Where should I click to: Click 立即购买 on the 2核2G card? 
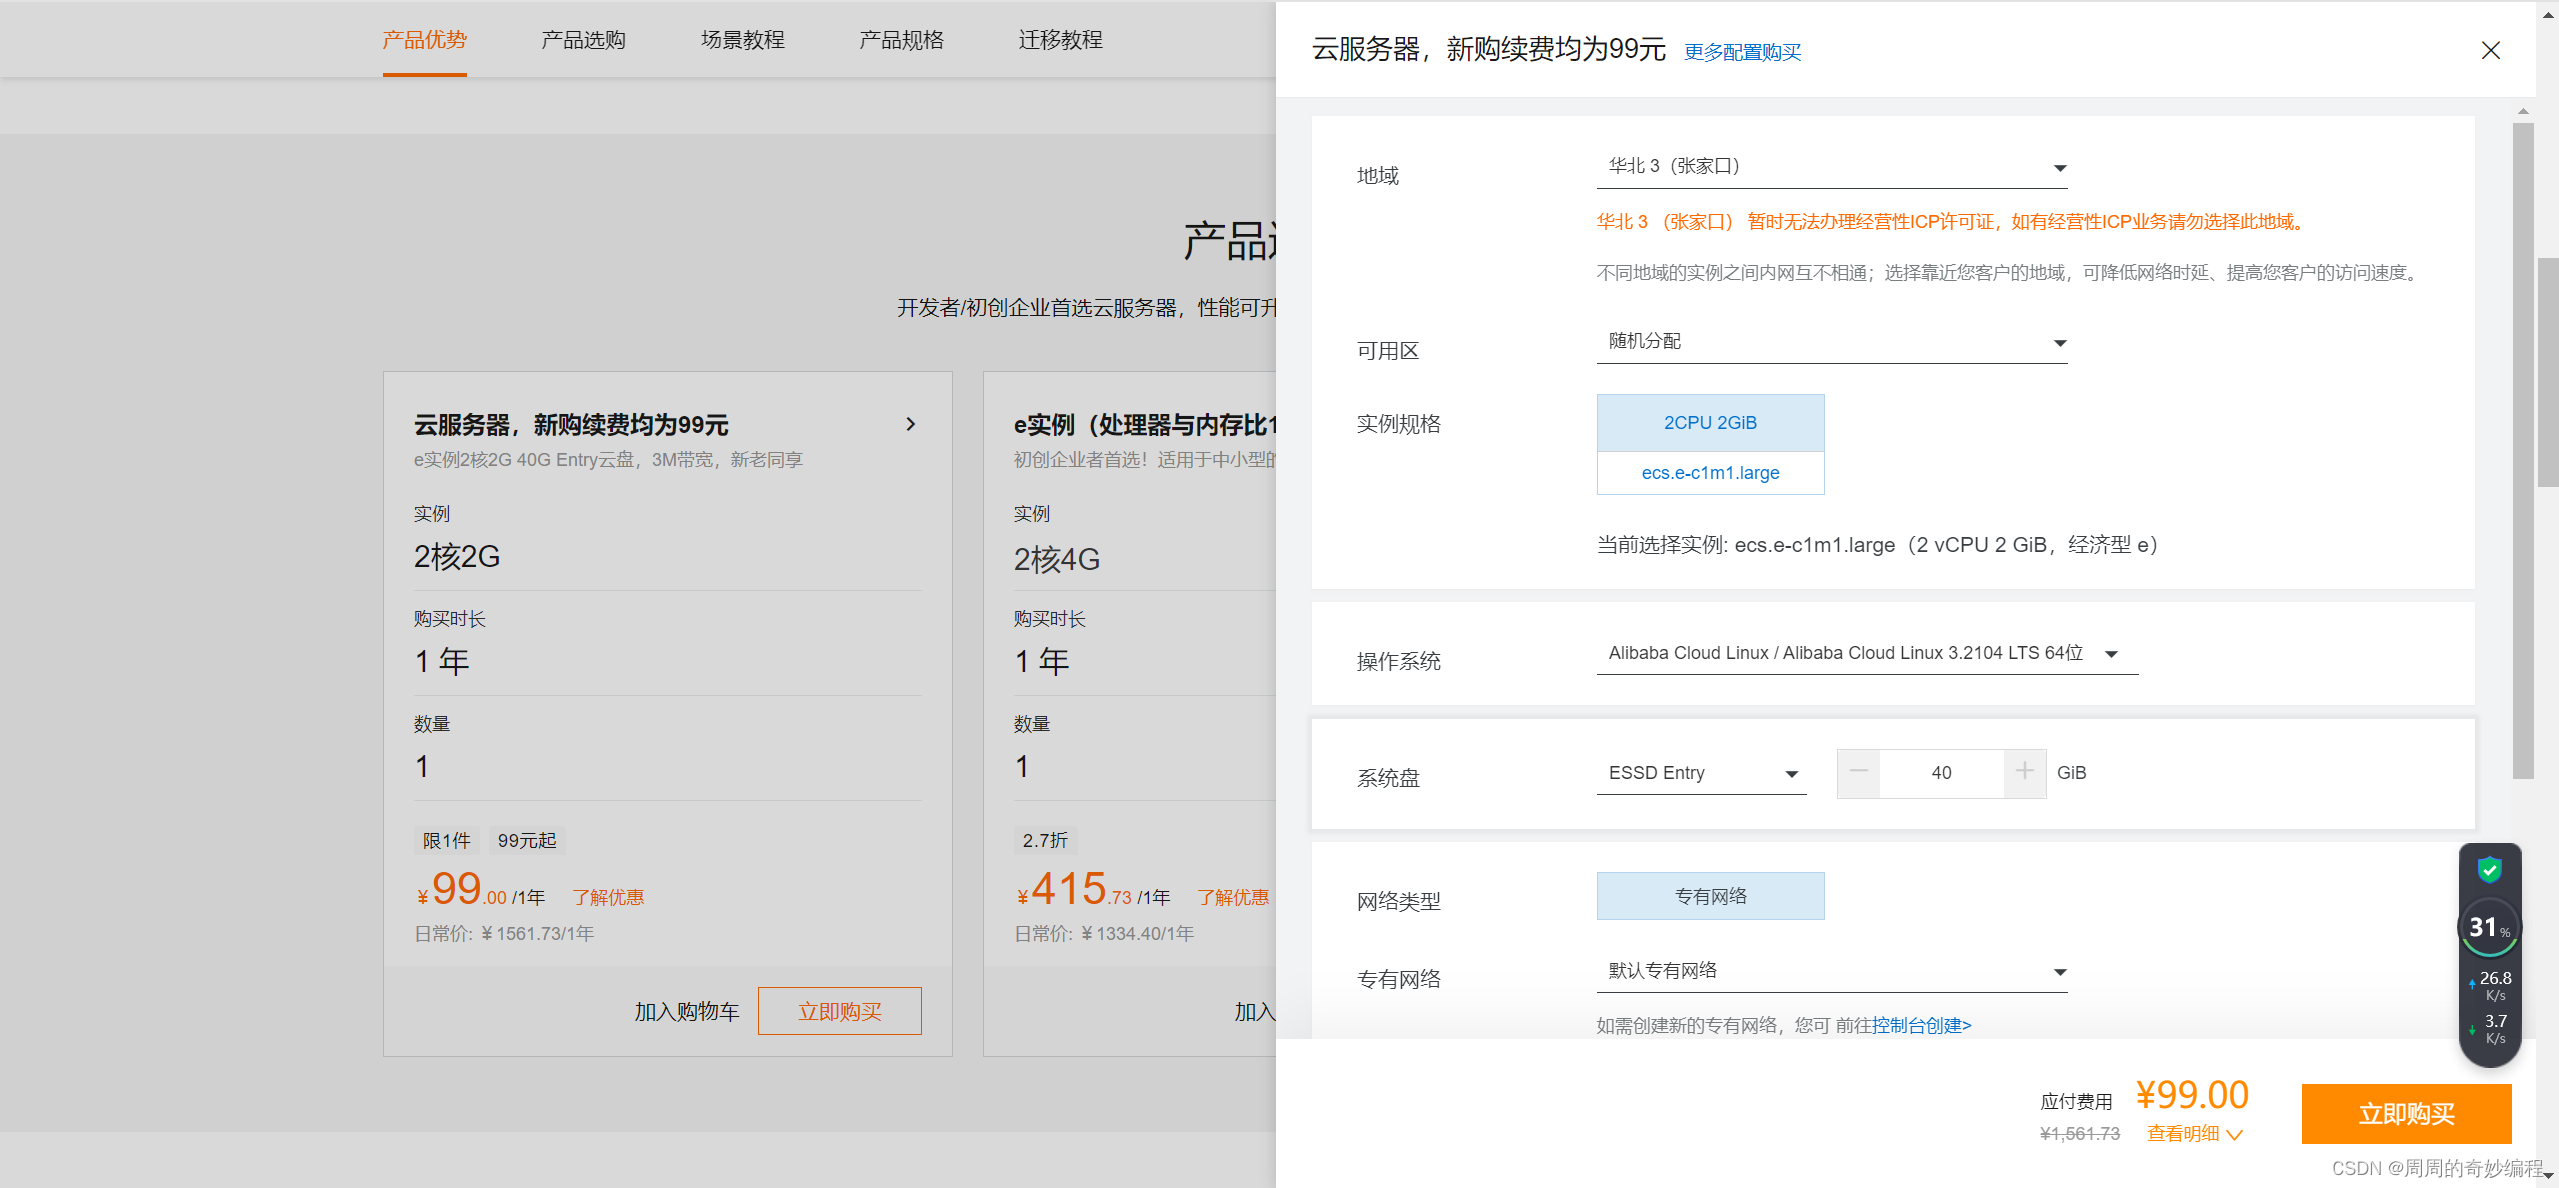pyautogui.click(x=839, y=1011)
